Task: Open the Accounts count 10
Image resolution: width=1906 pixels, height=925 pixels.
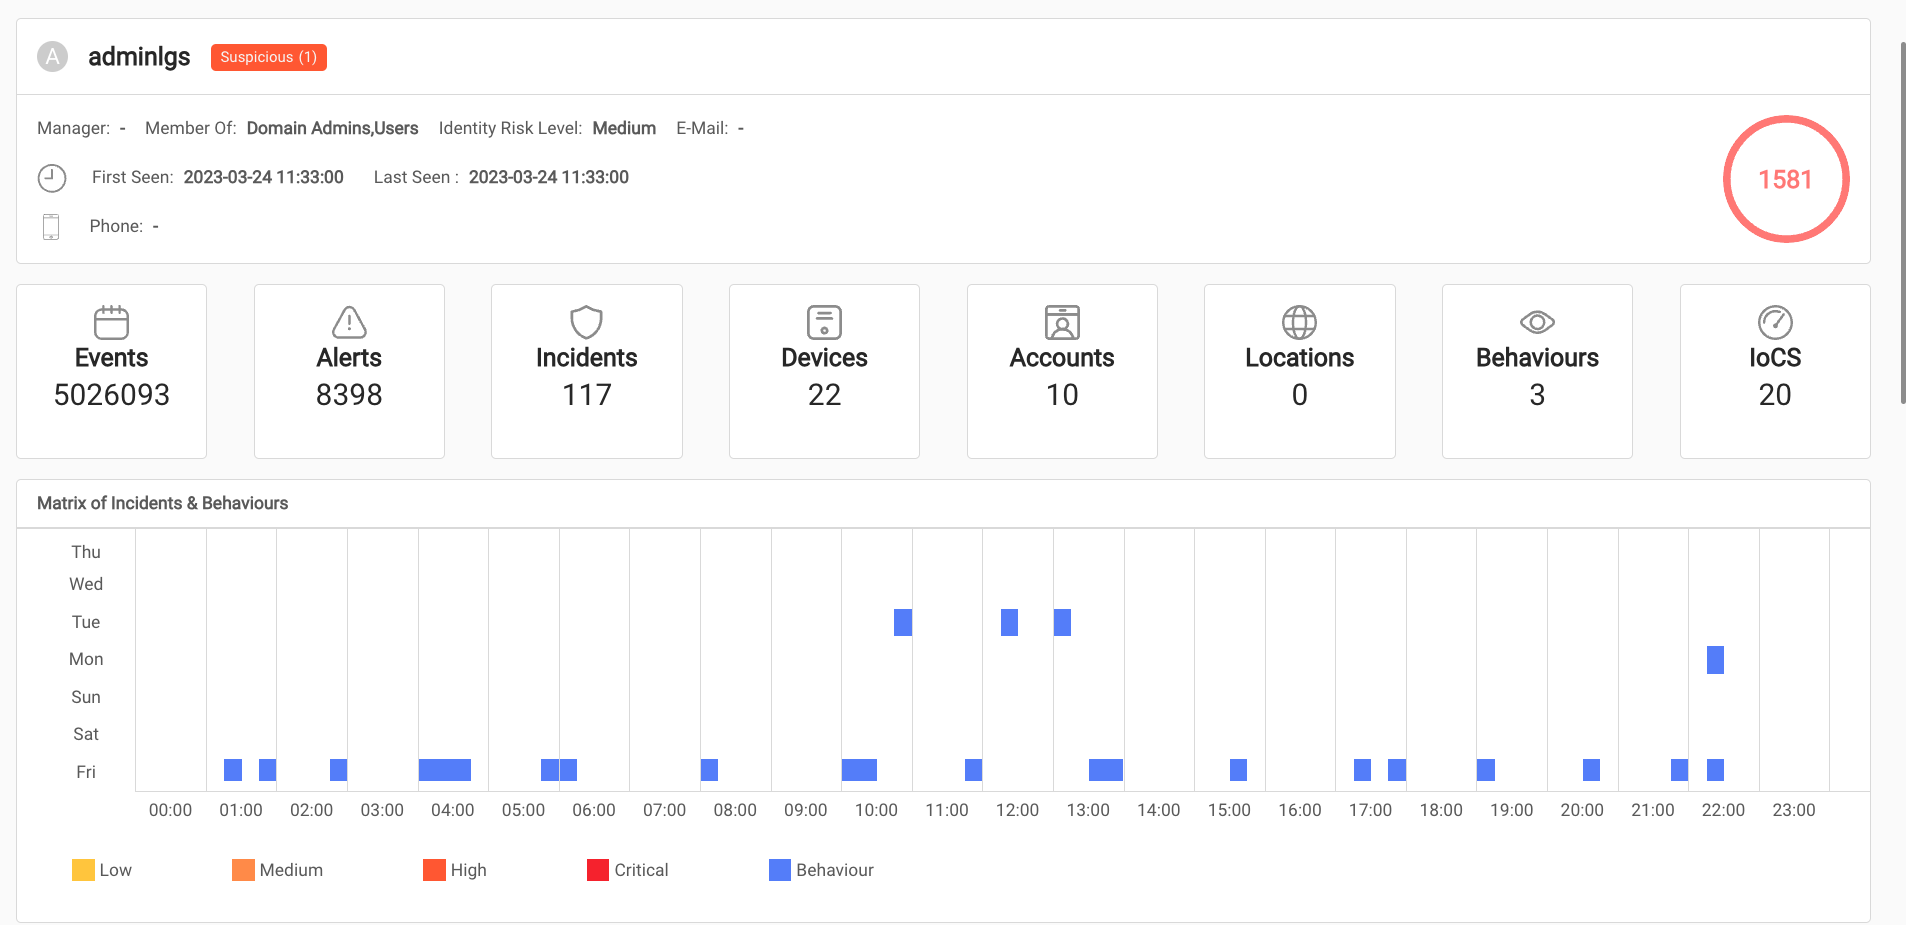Action: coord(1062,395)
